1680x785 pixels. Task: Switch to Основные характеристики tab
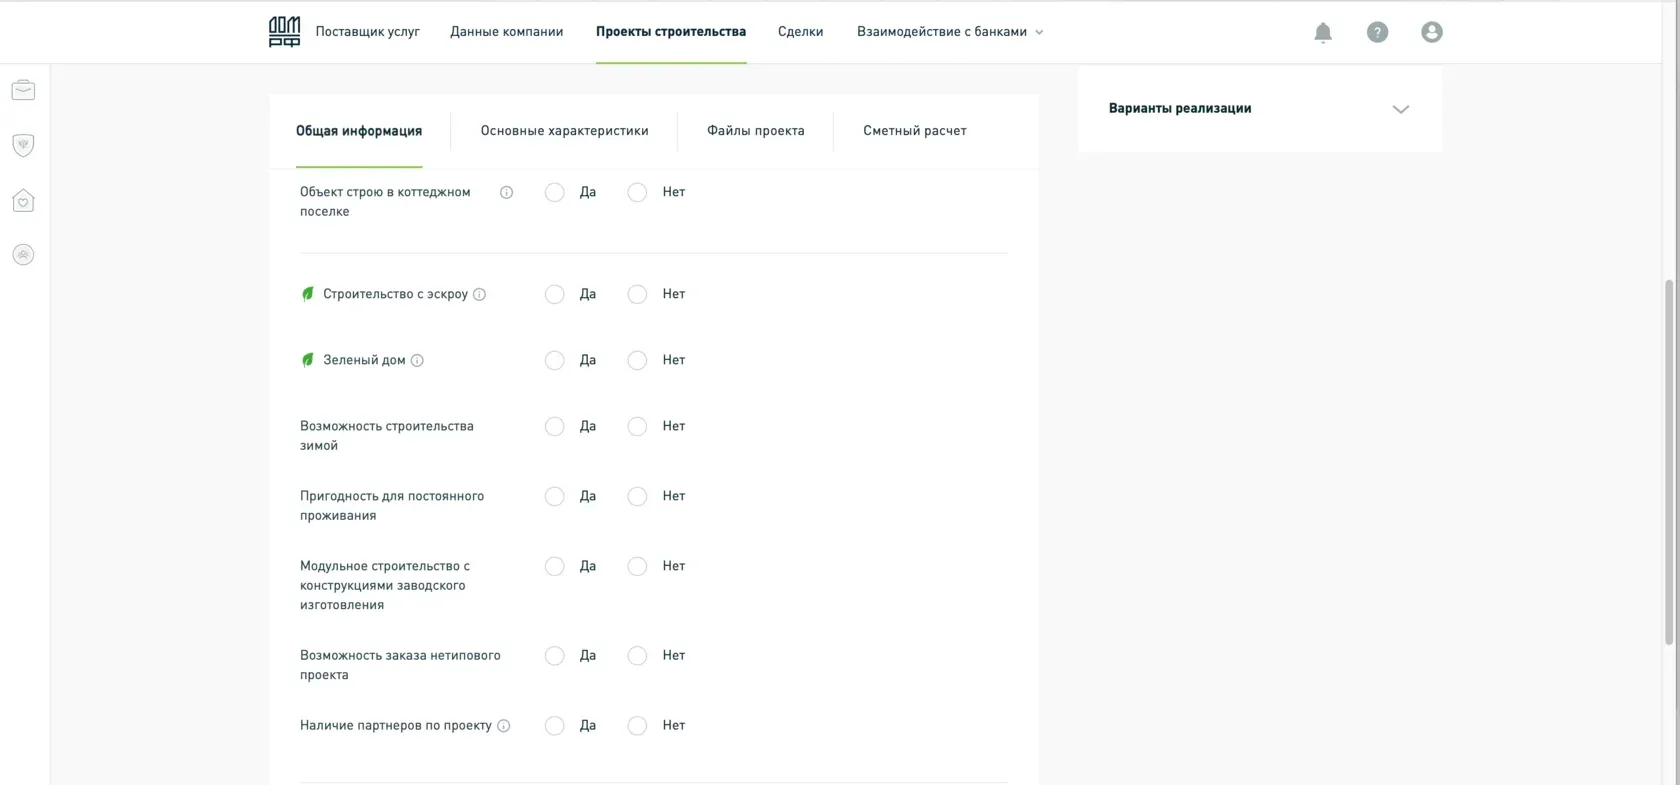(x=564, y=131)
